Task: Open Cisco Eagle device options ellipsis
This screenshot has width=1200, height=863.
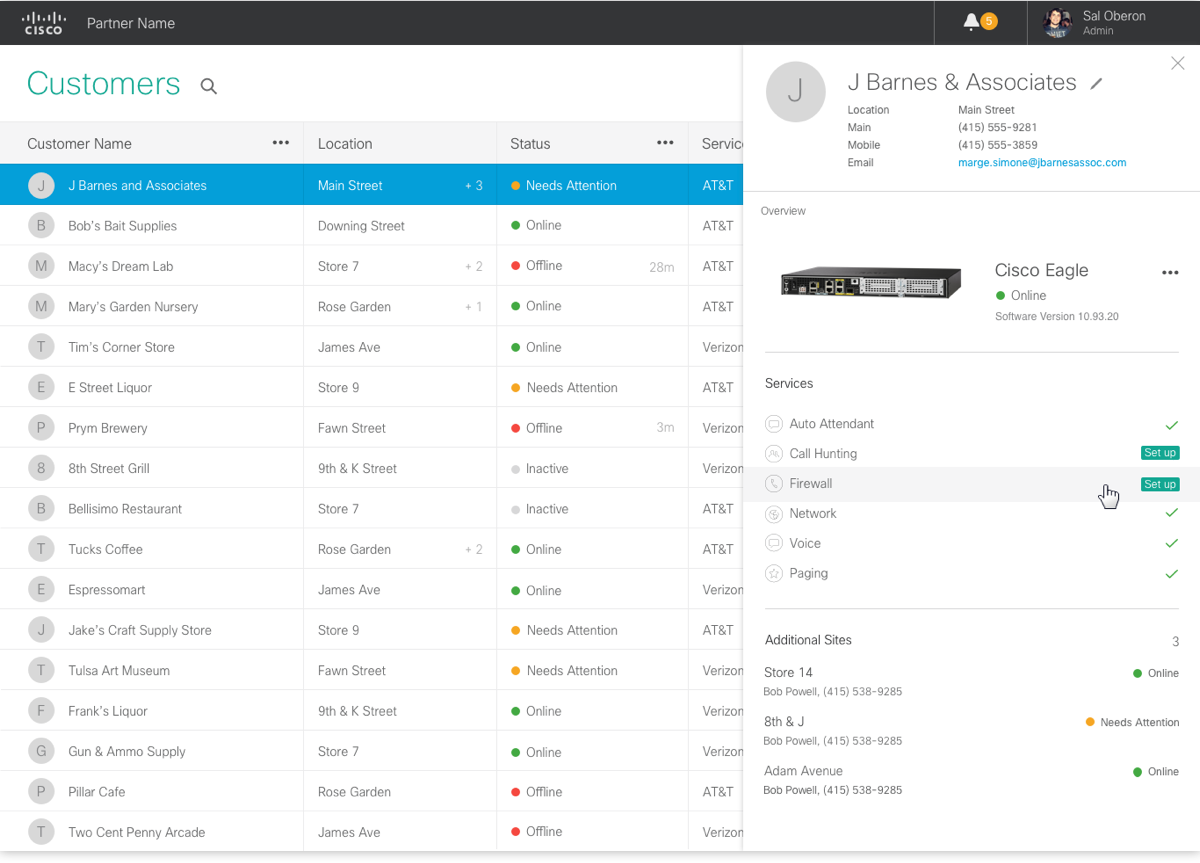Action: [x=1170, y=273]
